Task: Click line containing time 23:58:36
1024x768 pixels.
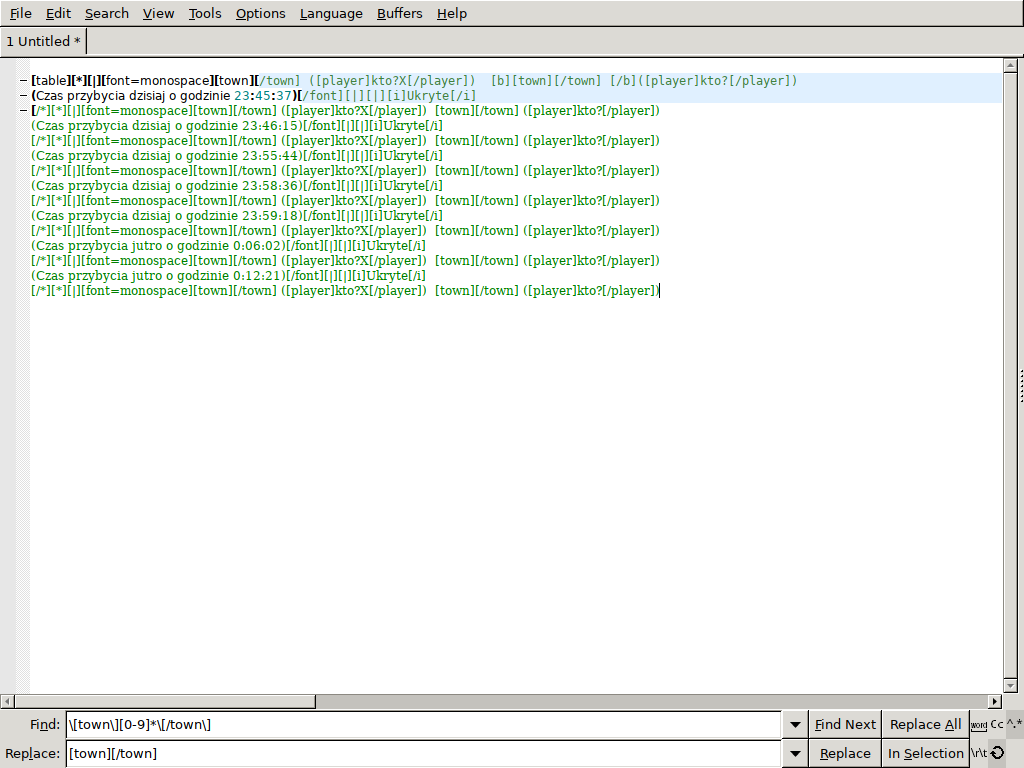Action: tap(236, 186)
